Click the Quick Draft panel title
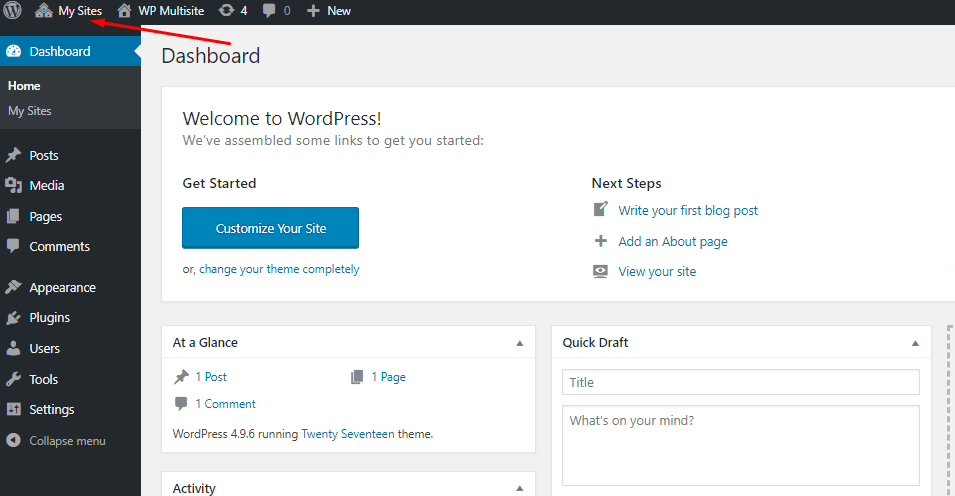The image size is (955, 496). click(x=595, y=342)
